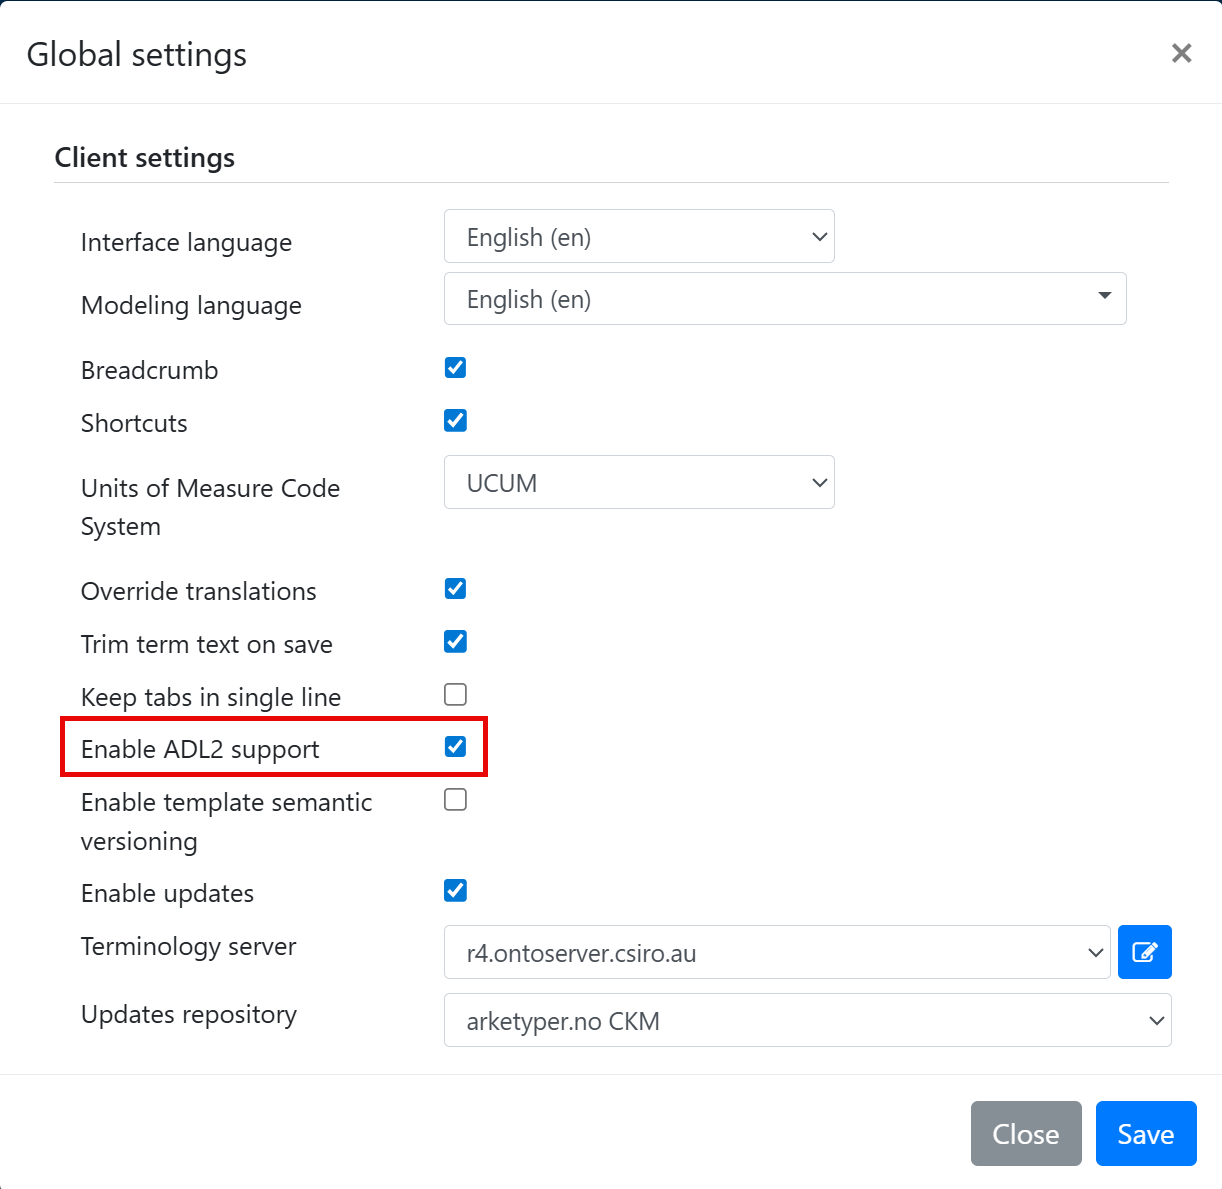Uncheck the Breadcrumb checkbox

point(455,368)
